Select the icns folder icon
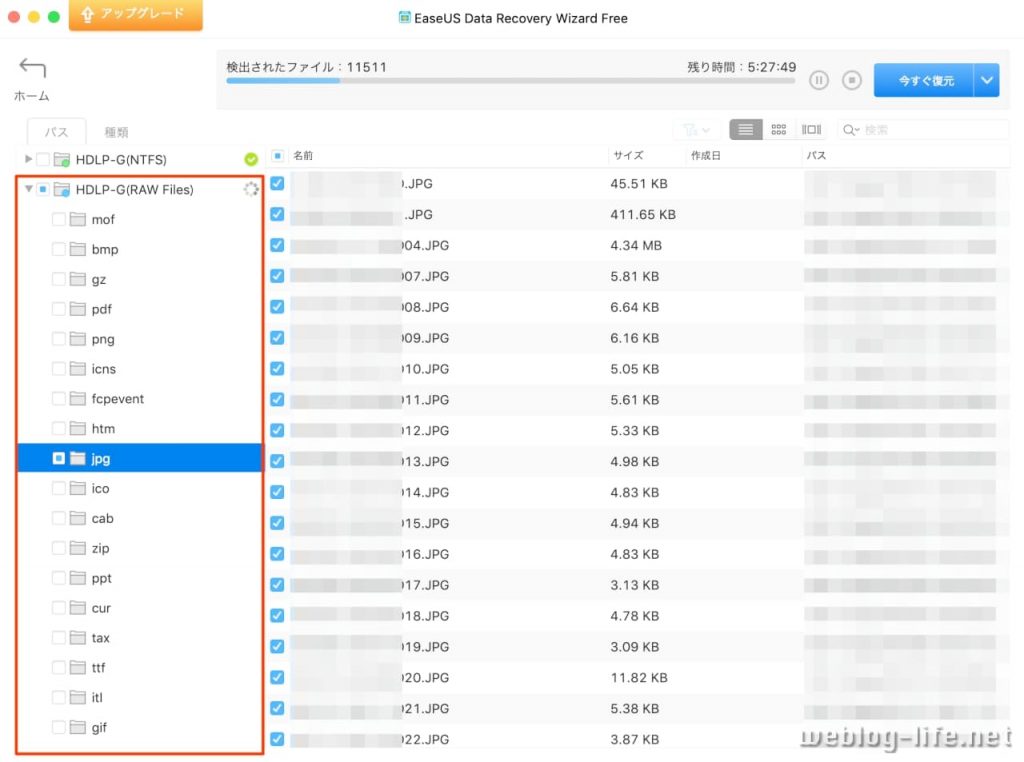The image size is (1024, 762). [78, 368]
